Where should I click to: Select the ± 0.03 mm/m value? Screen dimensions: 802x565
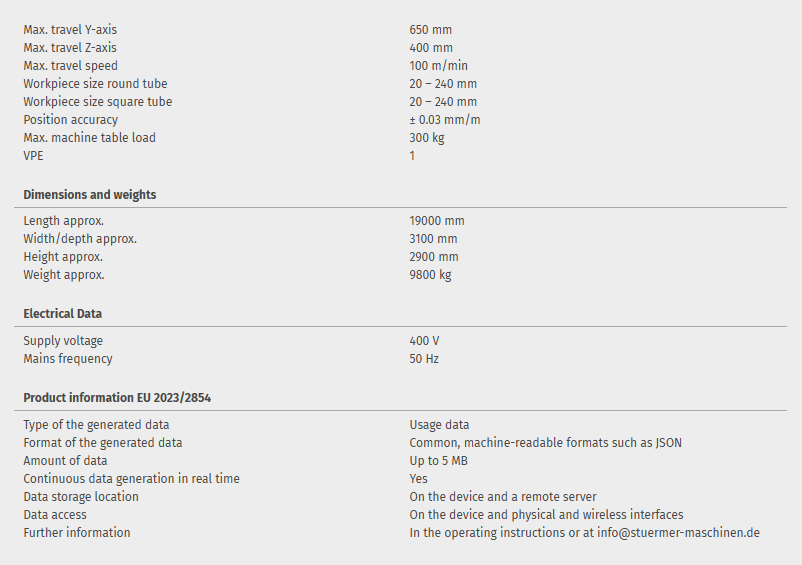click(x=445, y=120)
